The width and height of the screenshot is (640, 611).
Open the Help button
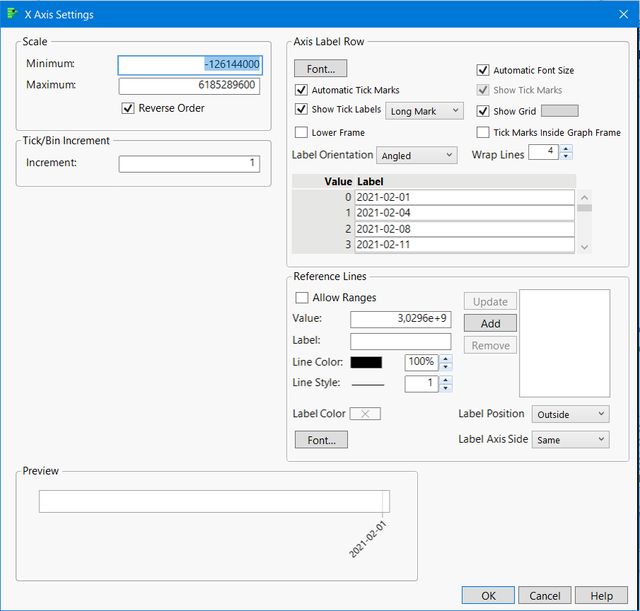[x=601, y=595]
